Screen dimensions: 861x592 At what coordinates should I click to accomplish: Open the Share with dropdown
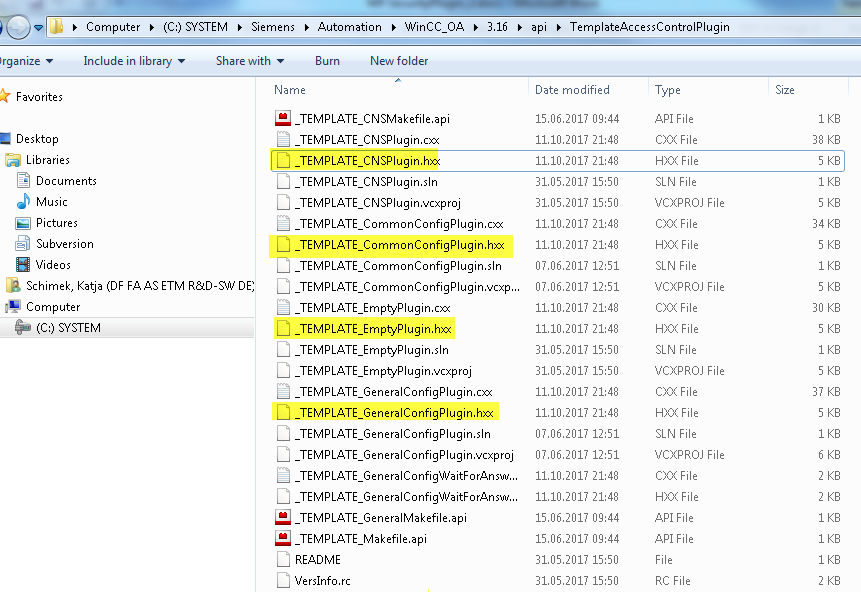[249, 61]
